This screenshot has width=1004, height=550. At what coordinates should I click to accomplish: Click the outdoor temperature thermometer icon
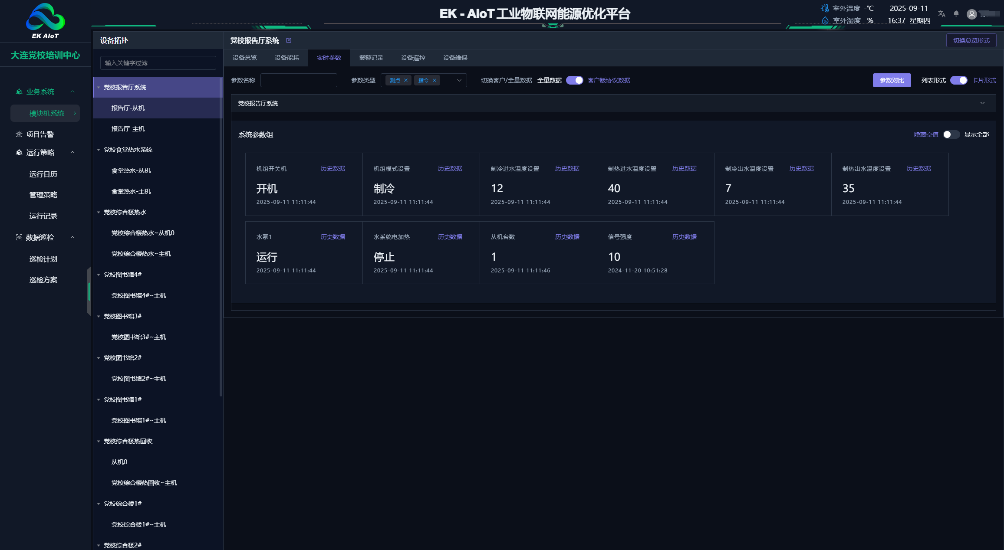click(824, 8)
